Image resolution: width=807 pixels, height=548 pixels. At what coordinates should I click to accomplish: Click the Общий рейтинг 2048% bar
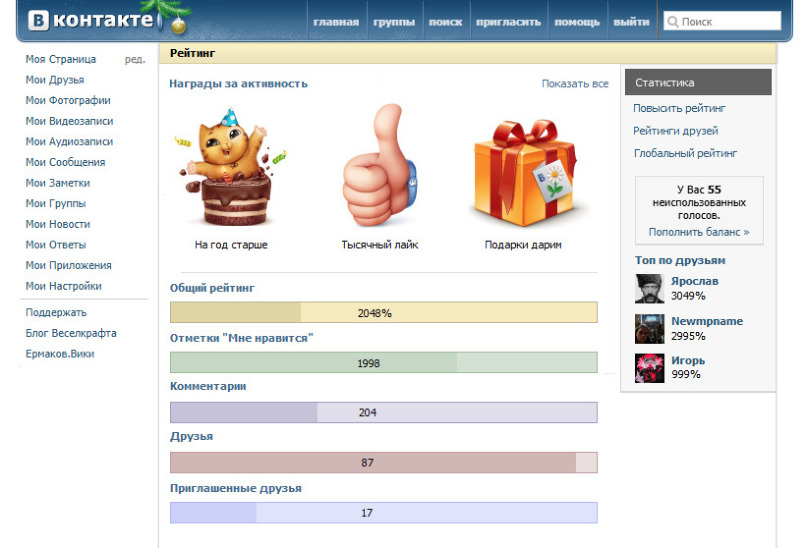coord(384,312)
